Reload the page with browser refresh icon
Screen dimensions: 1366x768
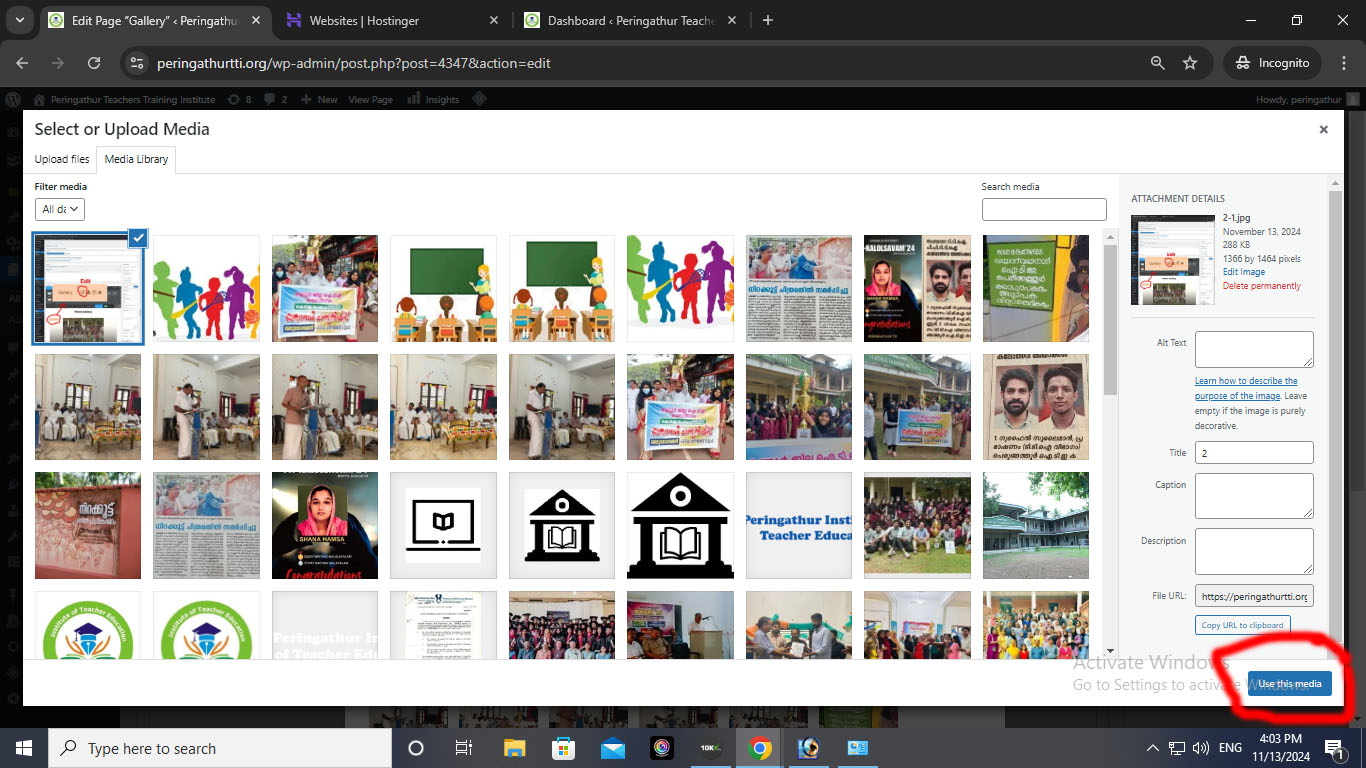coord(94,63)
